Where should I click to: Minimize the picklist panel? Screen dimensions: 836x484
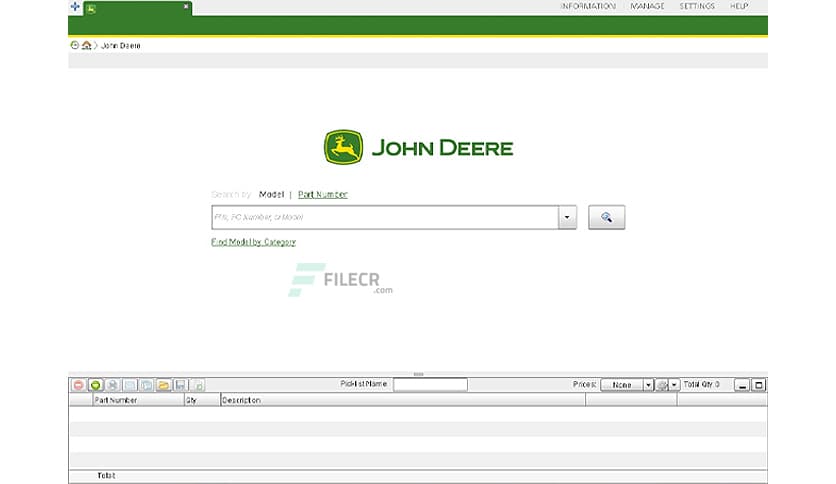coord(742,385)
